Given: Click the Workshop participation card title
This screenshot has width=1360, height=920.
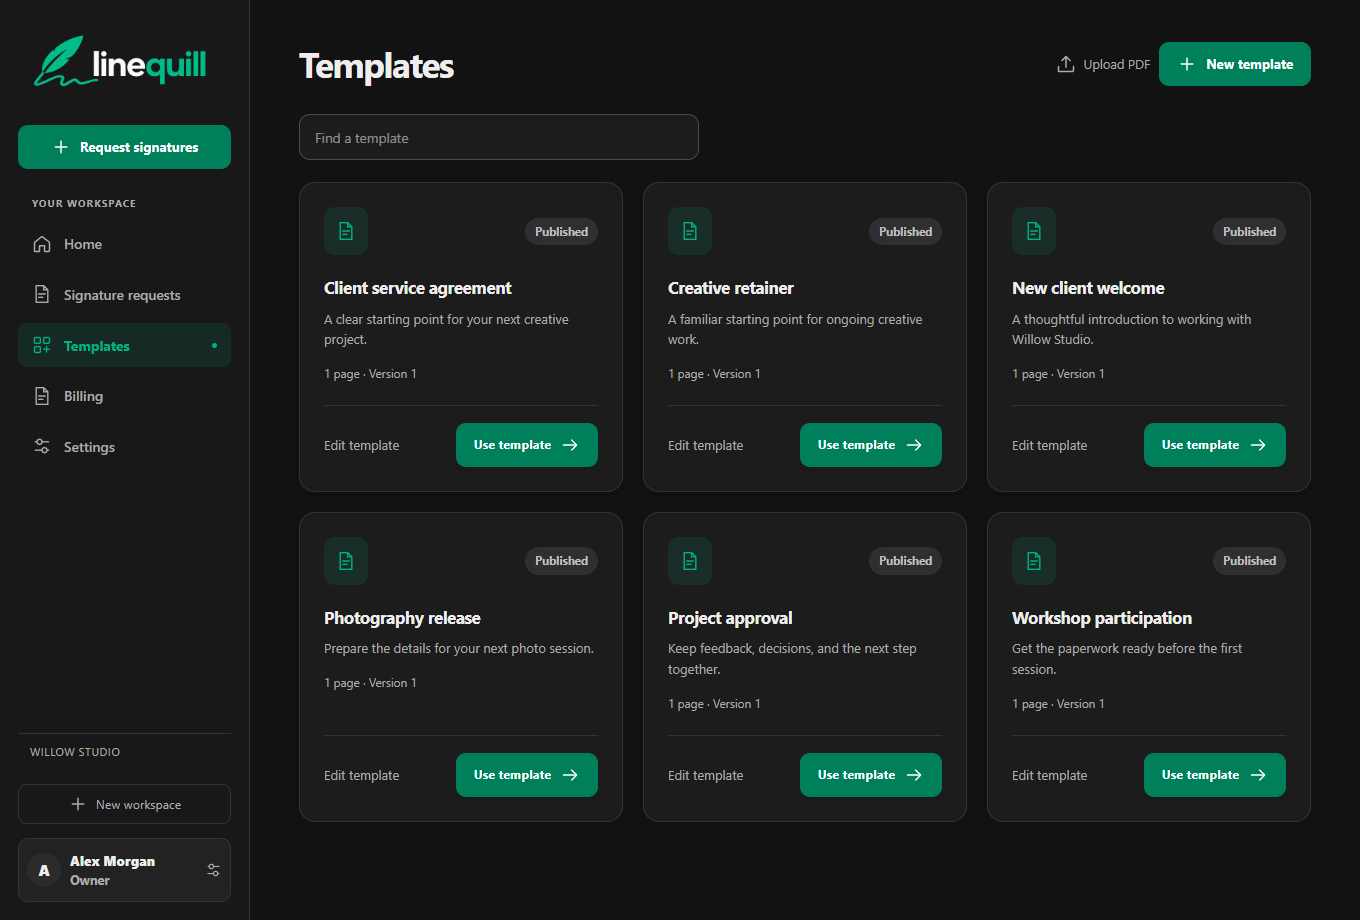Looking at the screenshot, I should (1102, 618).
